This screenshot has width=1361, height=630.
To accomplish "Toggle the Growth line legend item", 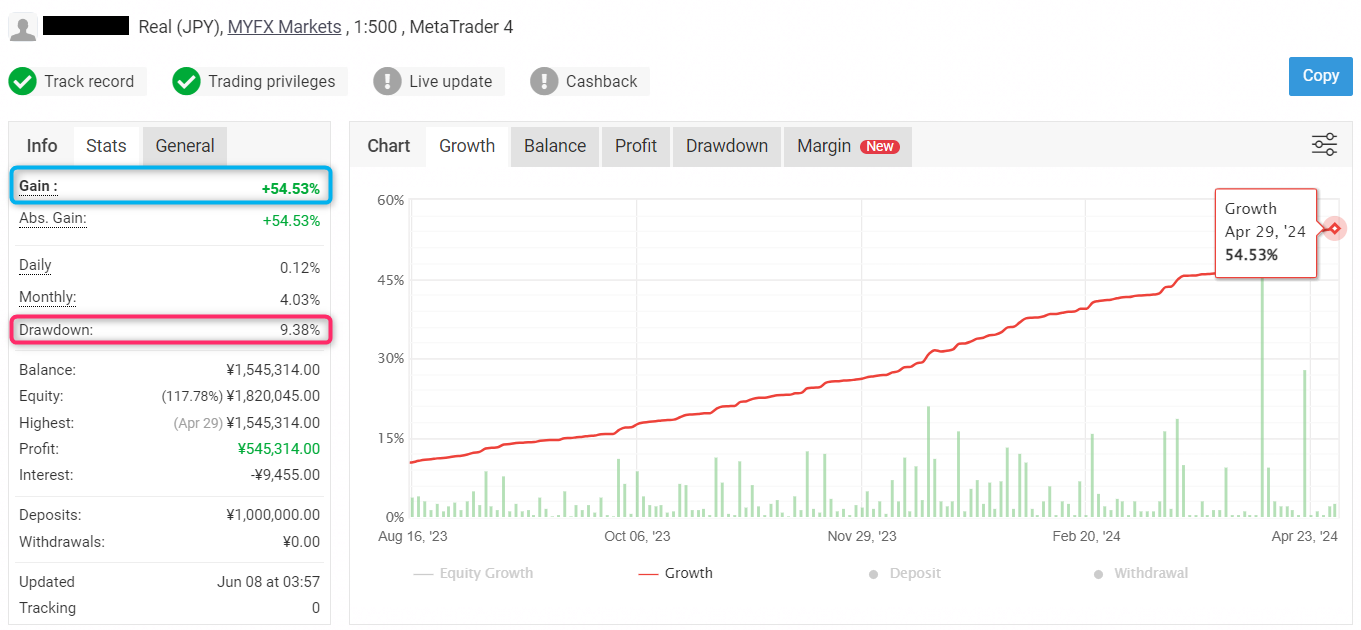I will 676,574.
